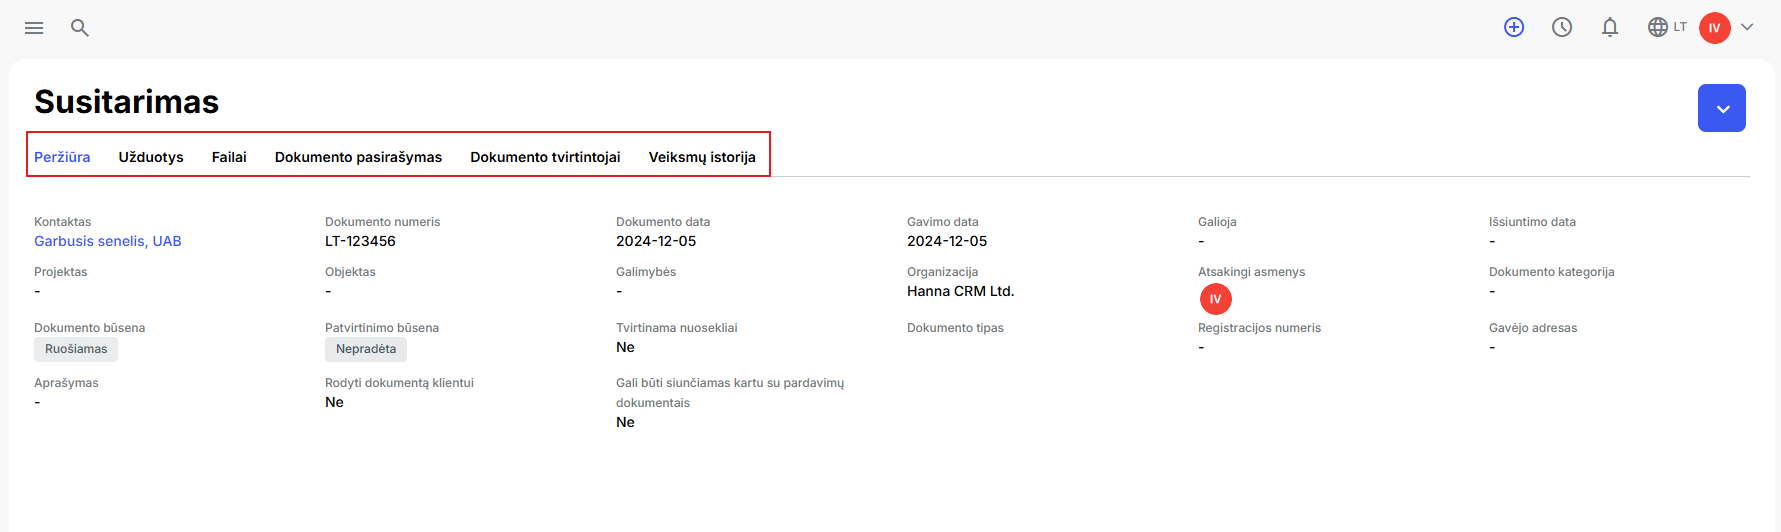Screen dimensions: 1781x532
Task: Click the top-bar IV user avatar
Action: (1715, 28)
